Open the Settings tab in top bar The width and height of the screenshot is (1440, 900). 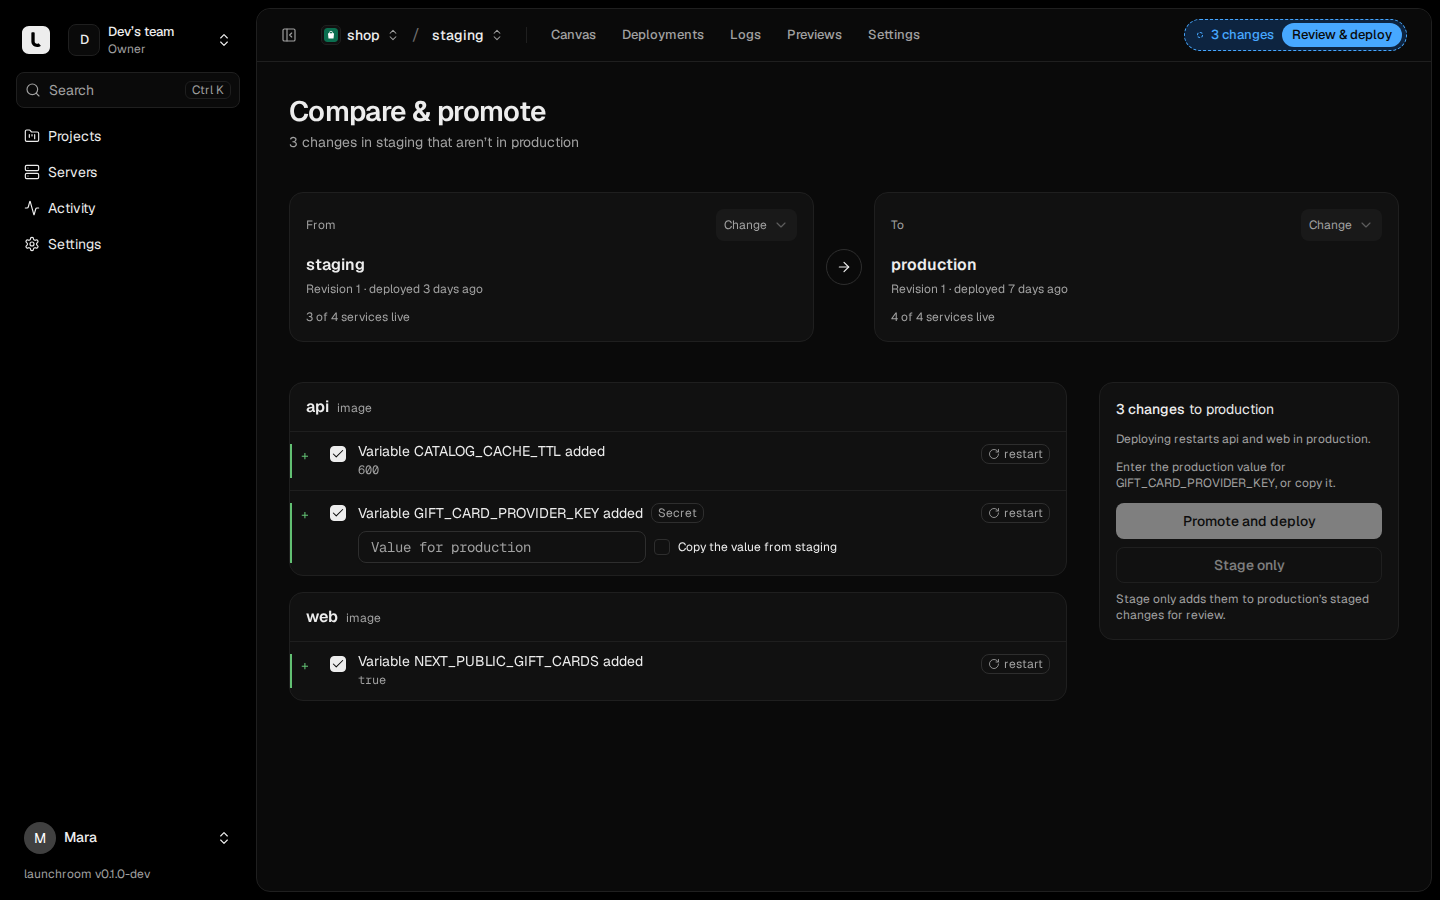pyautogui.click(x=894, y=35)
